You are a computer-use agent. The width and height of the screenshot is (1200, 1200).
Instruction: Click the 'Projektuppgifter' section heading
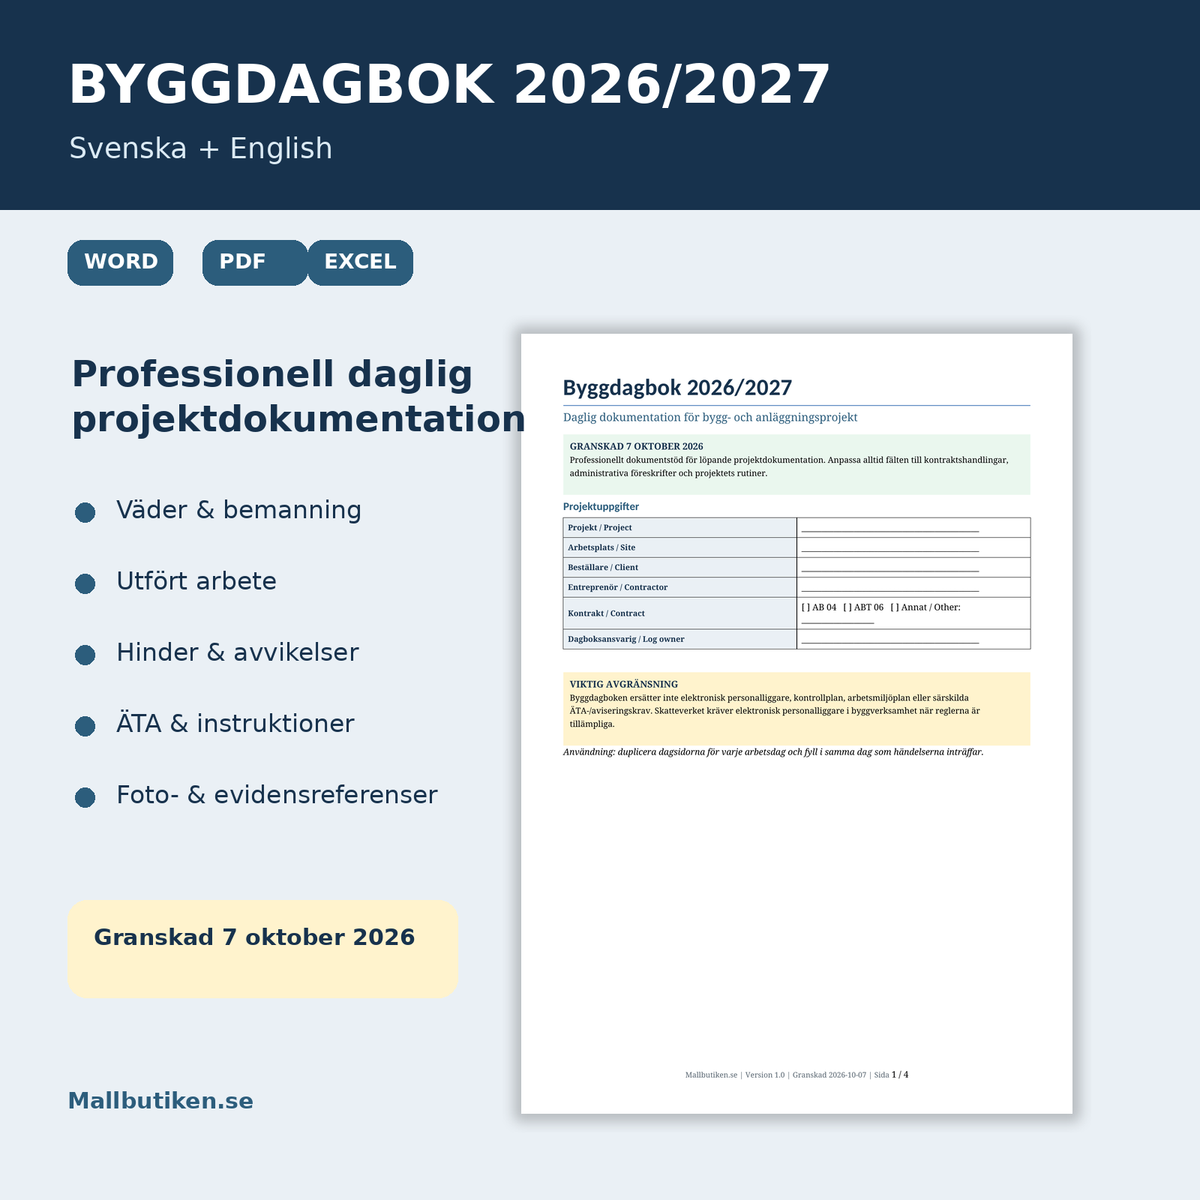pyautogui.click(x=601, y=507)
